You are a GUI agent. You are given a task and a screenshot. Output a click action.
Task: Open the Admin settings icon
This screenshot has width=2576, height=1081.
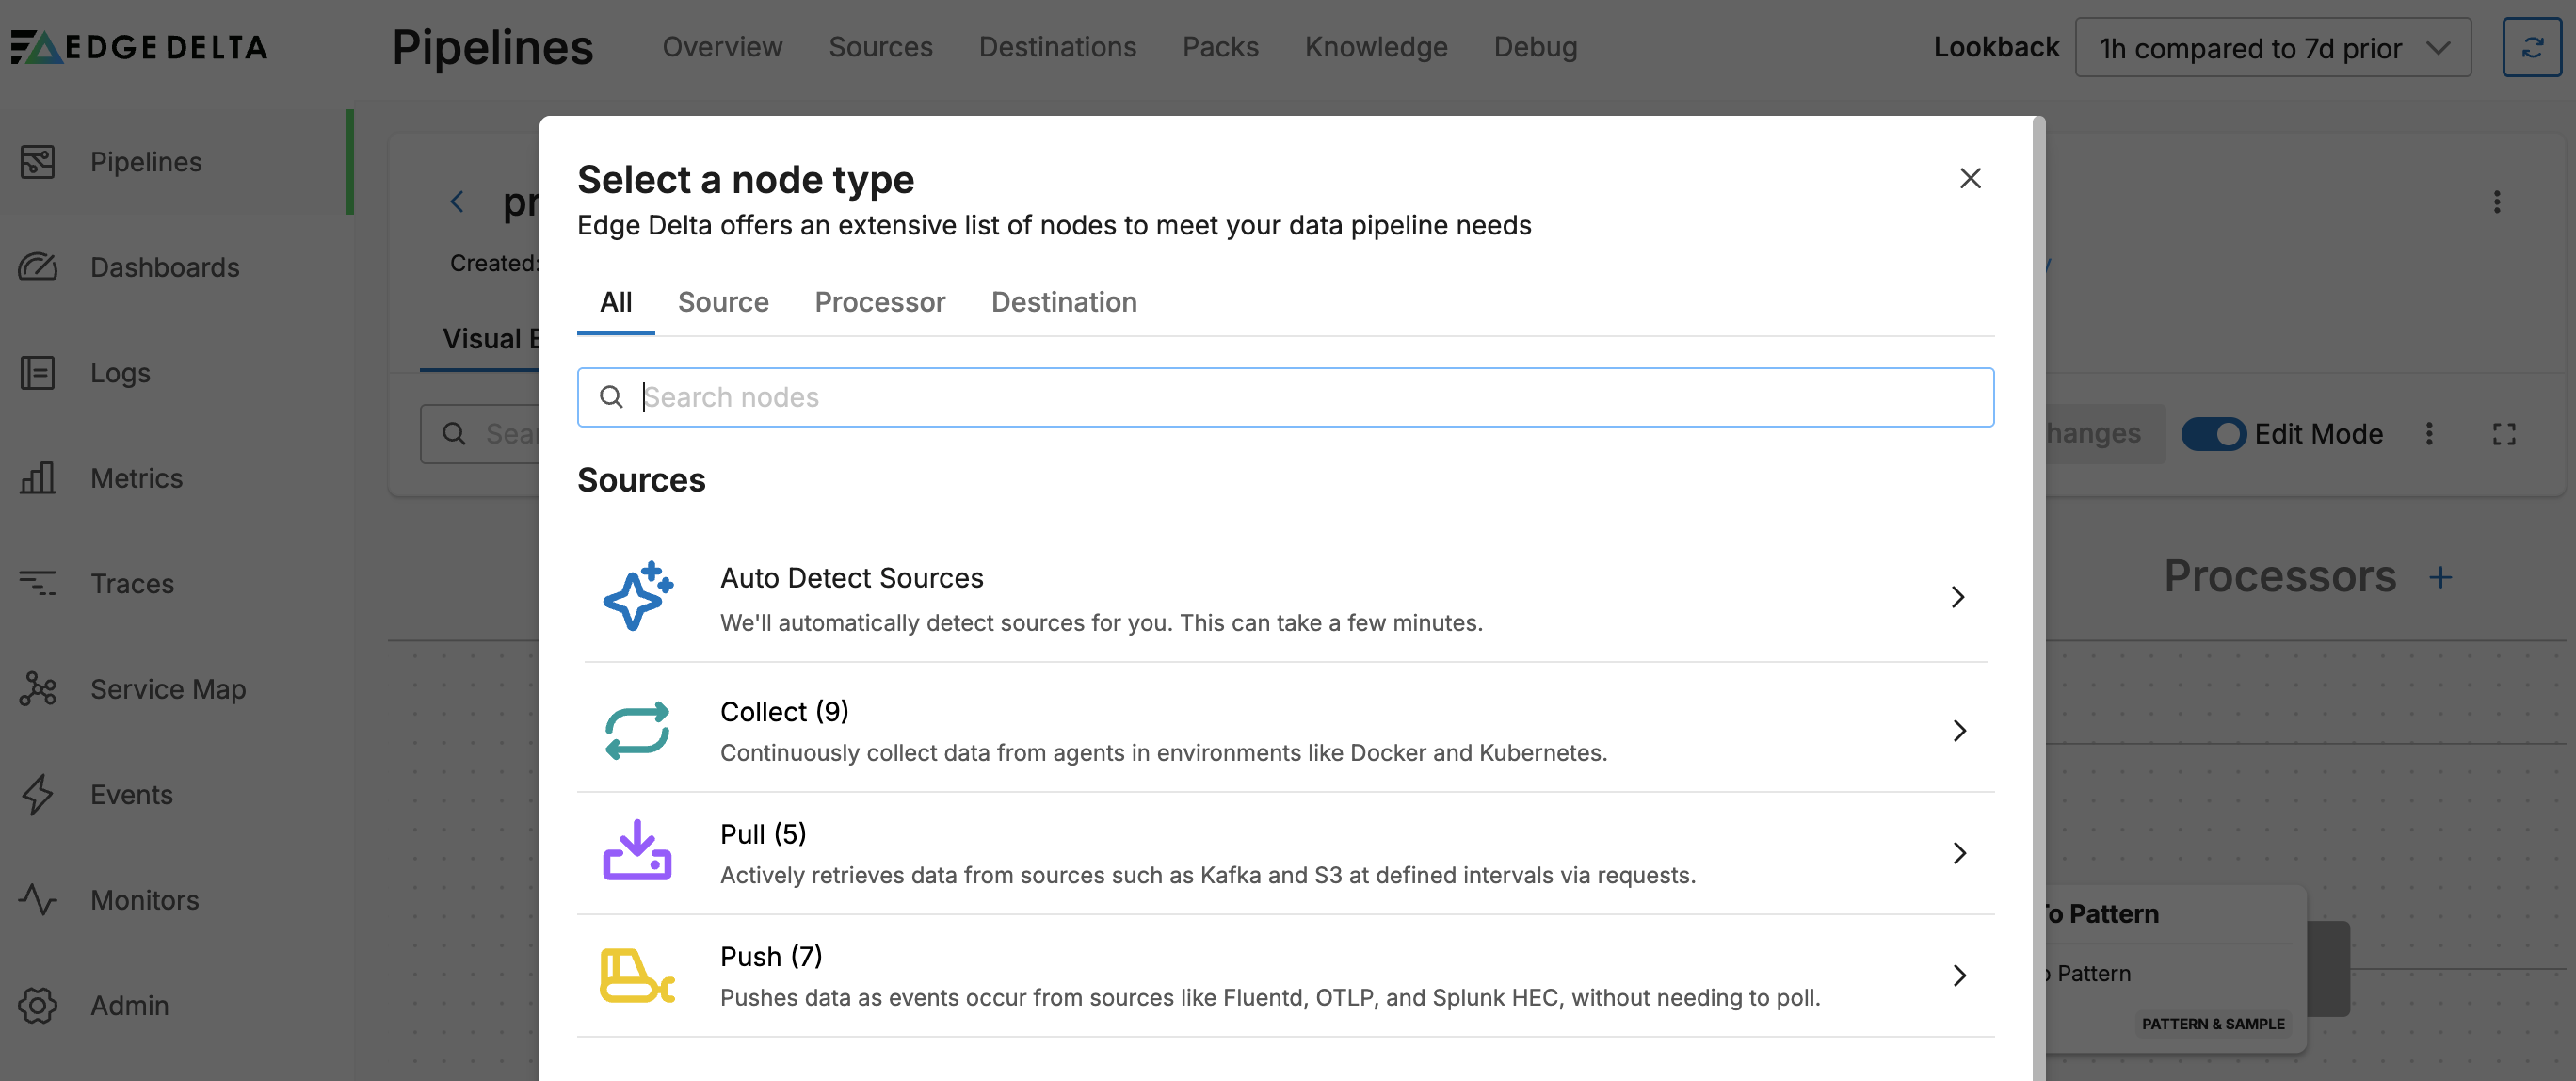tap(38, 1005)
